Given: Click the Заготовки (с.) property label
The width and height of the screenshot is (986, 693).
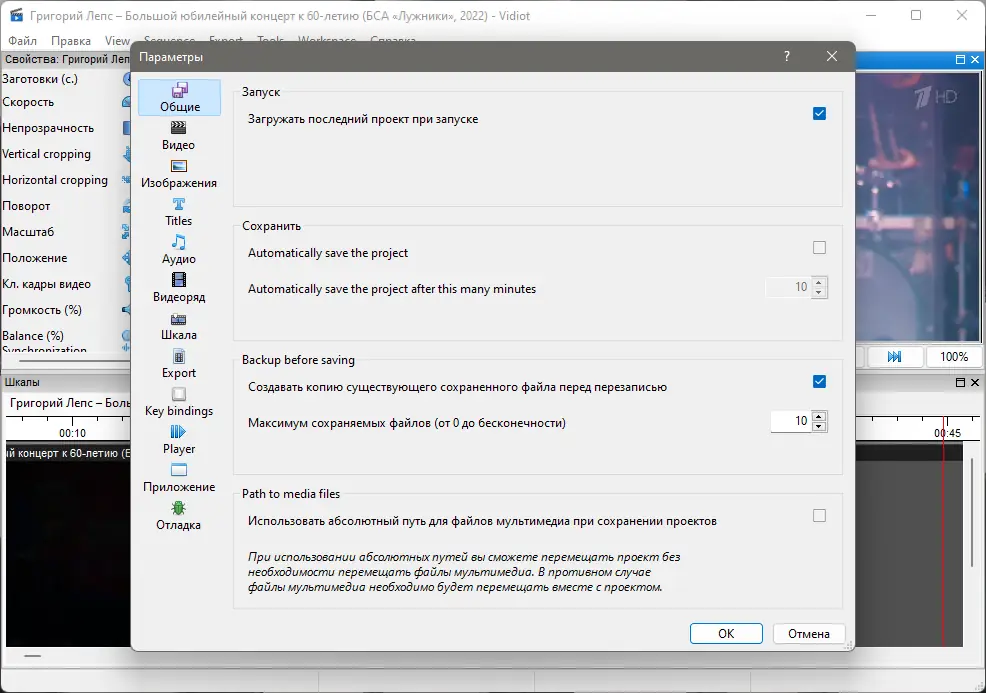Looking at the screenshot, I should coord(40,79).
